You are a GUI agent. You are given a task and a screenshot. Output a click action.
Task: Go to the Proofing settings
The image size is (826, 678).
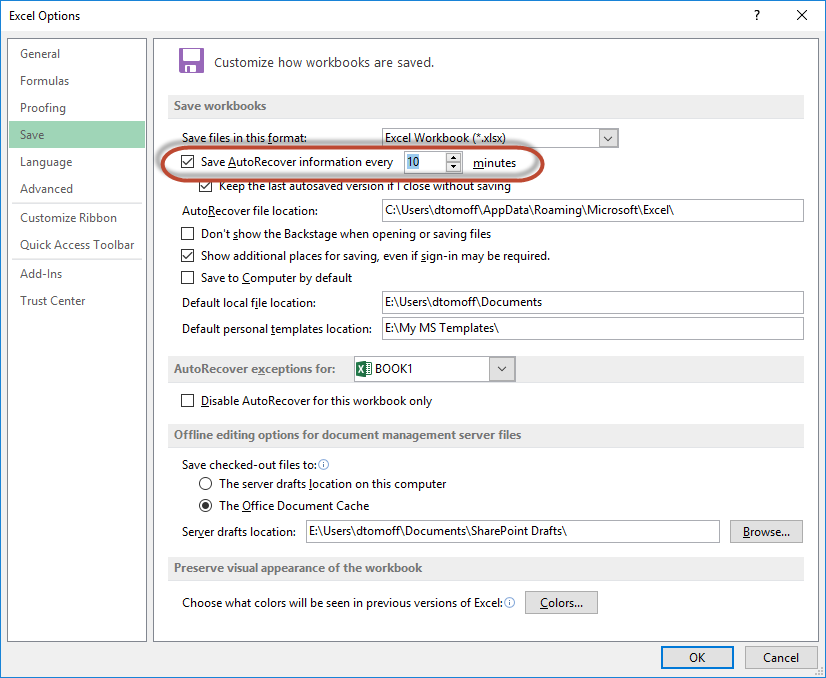click(43, 107)
